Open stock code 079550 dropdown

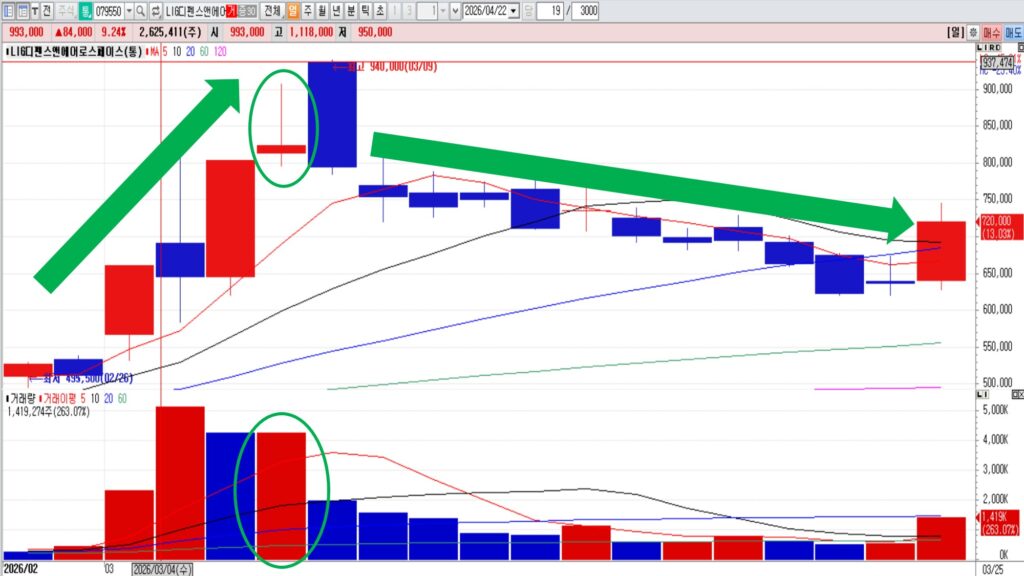128,11
